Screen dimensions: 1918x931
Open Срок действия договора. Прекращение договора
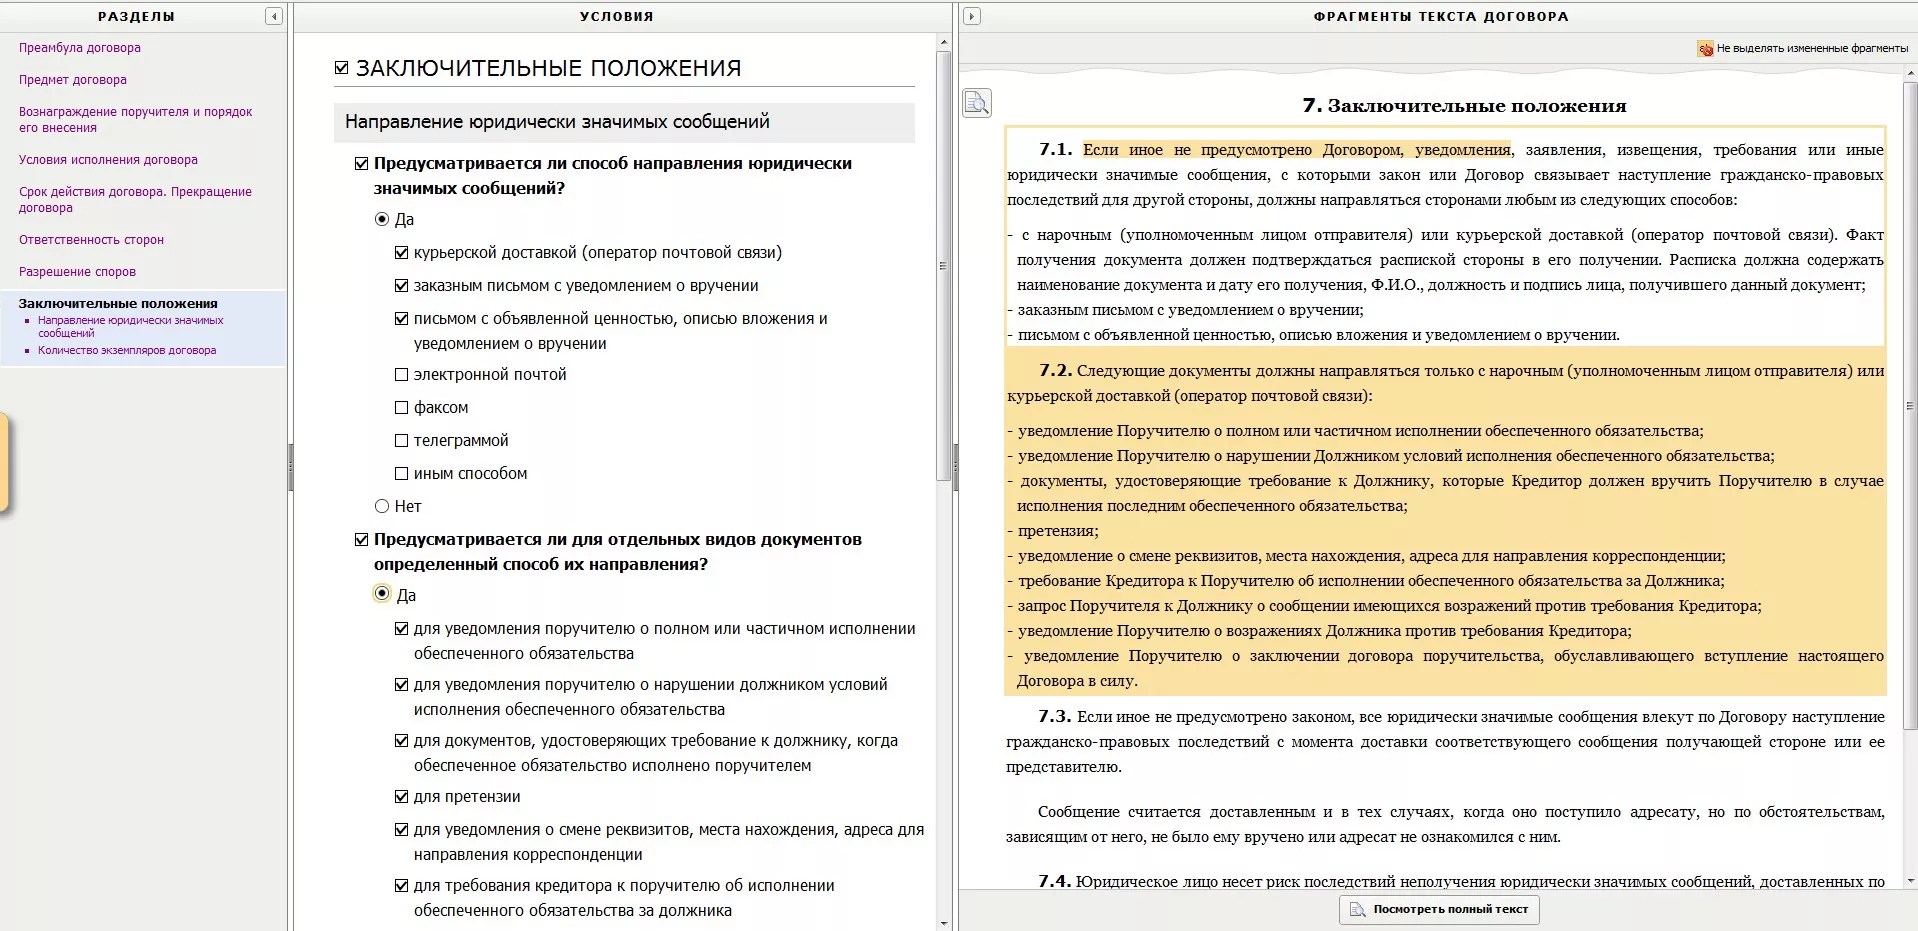click(135, 200)
